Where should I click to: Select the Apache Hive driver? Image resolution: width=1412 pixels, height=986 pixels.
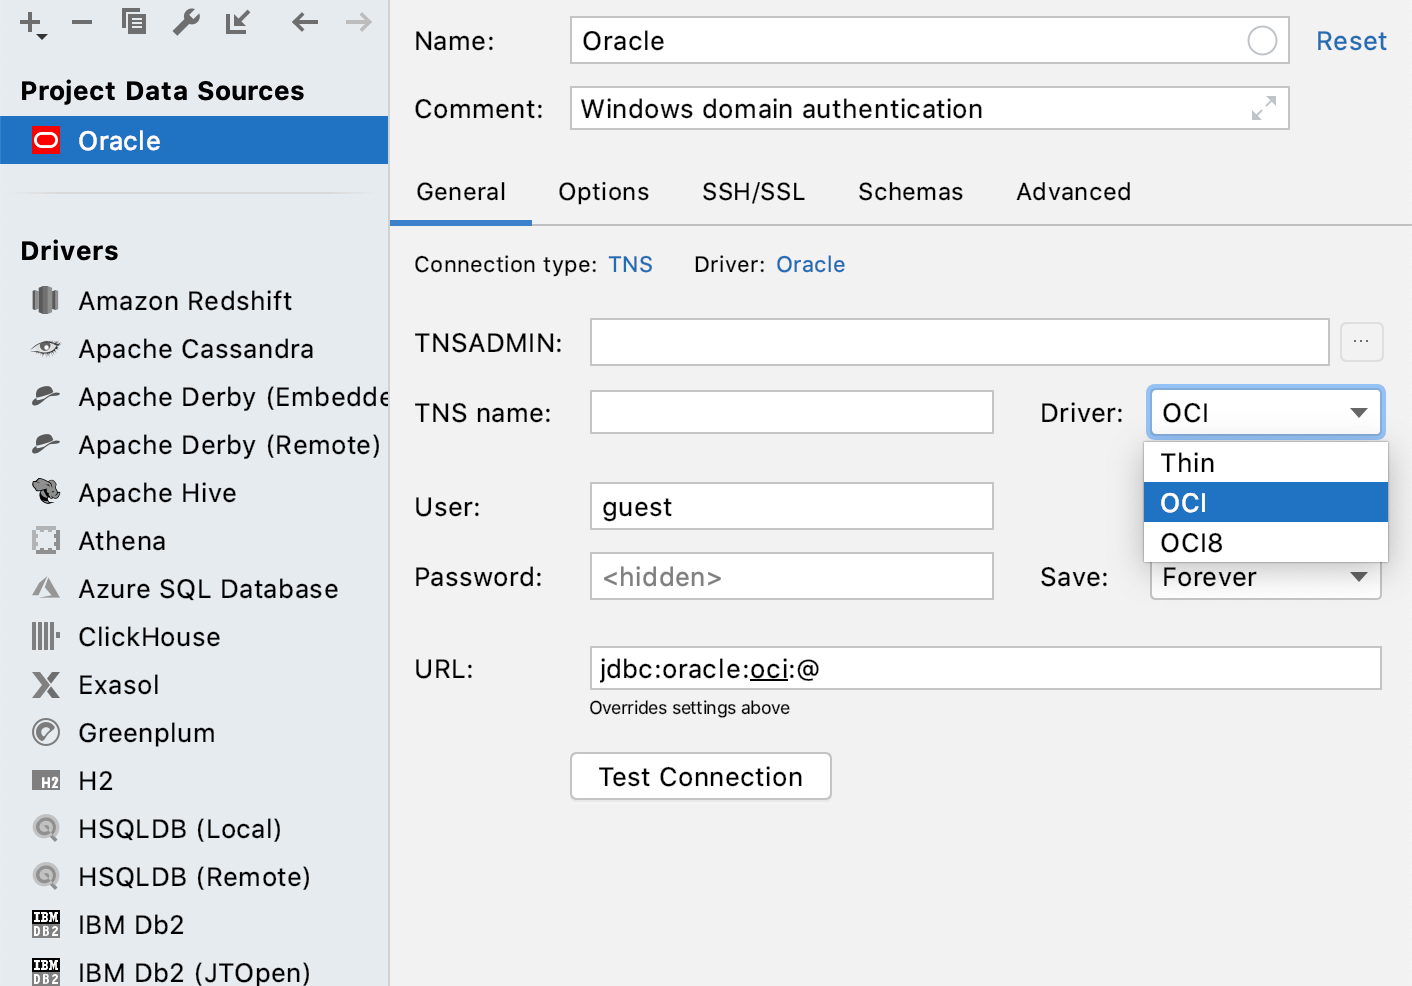[194, 492]
